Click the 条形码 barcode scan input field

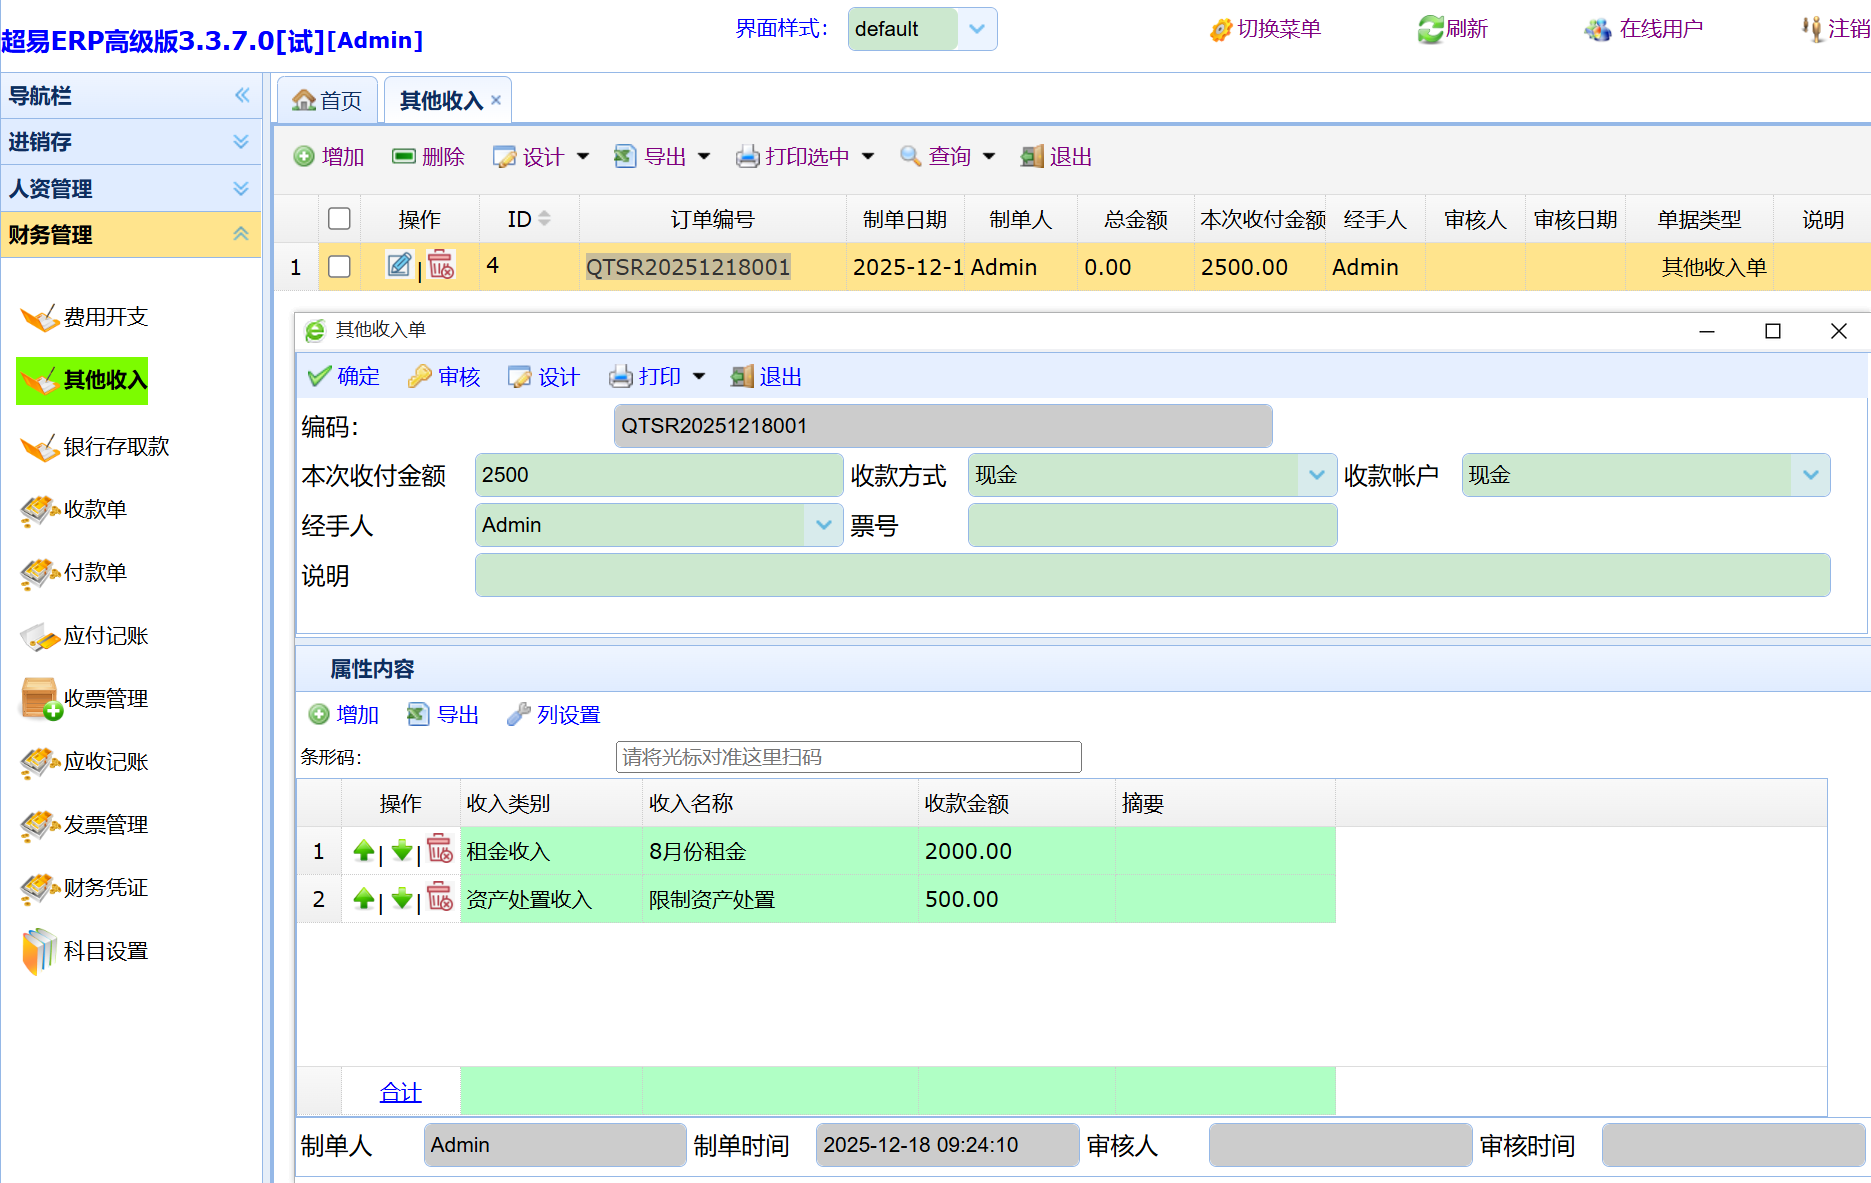[848, 757]
